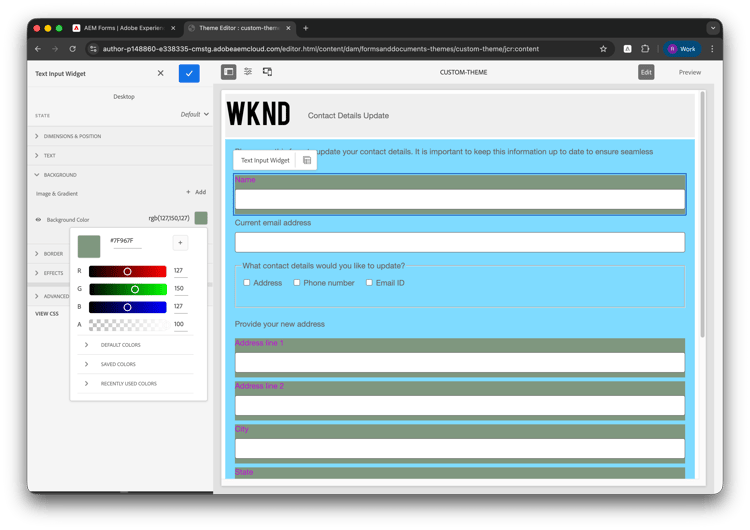Click the large color preview swatch

(x=89, y=246)
